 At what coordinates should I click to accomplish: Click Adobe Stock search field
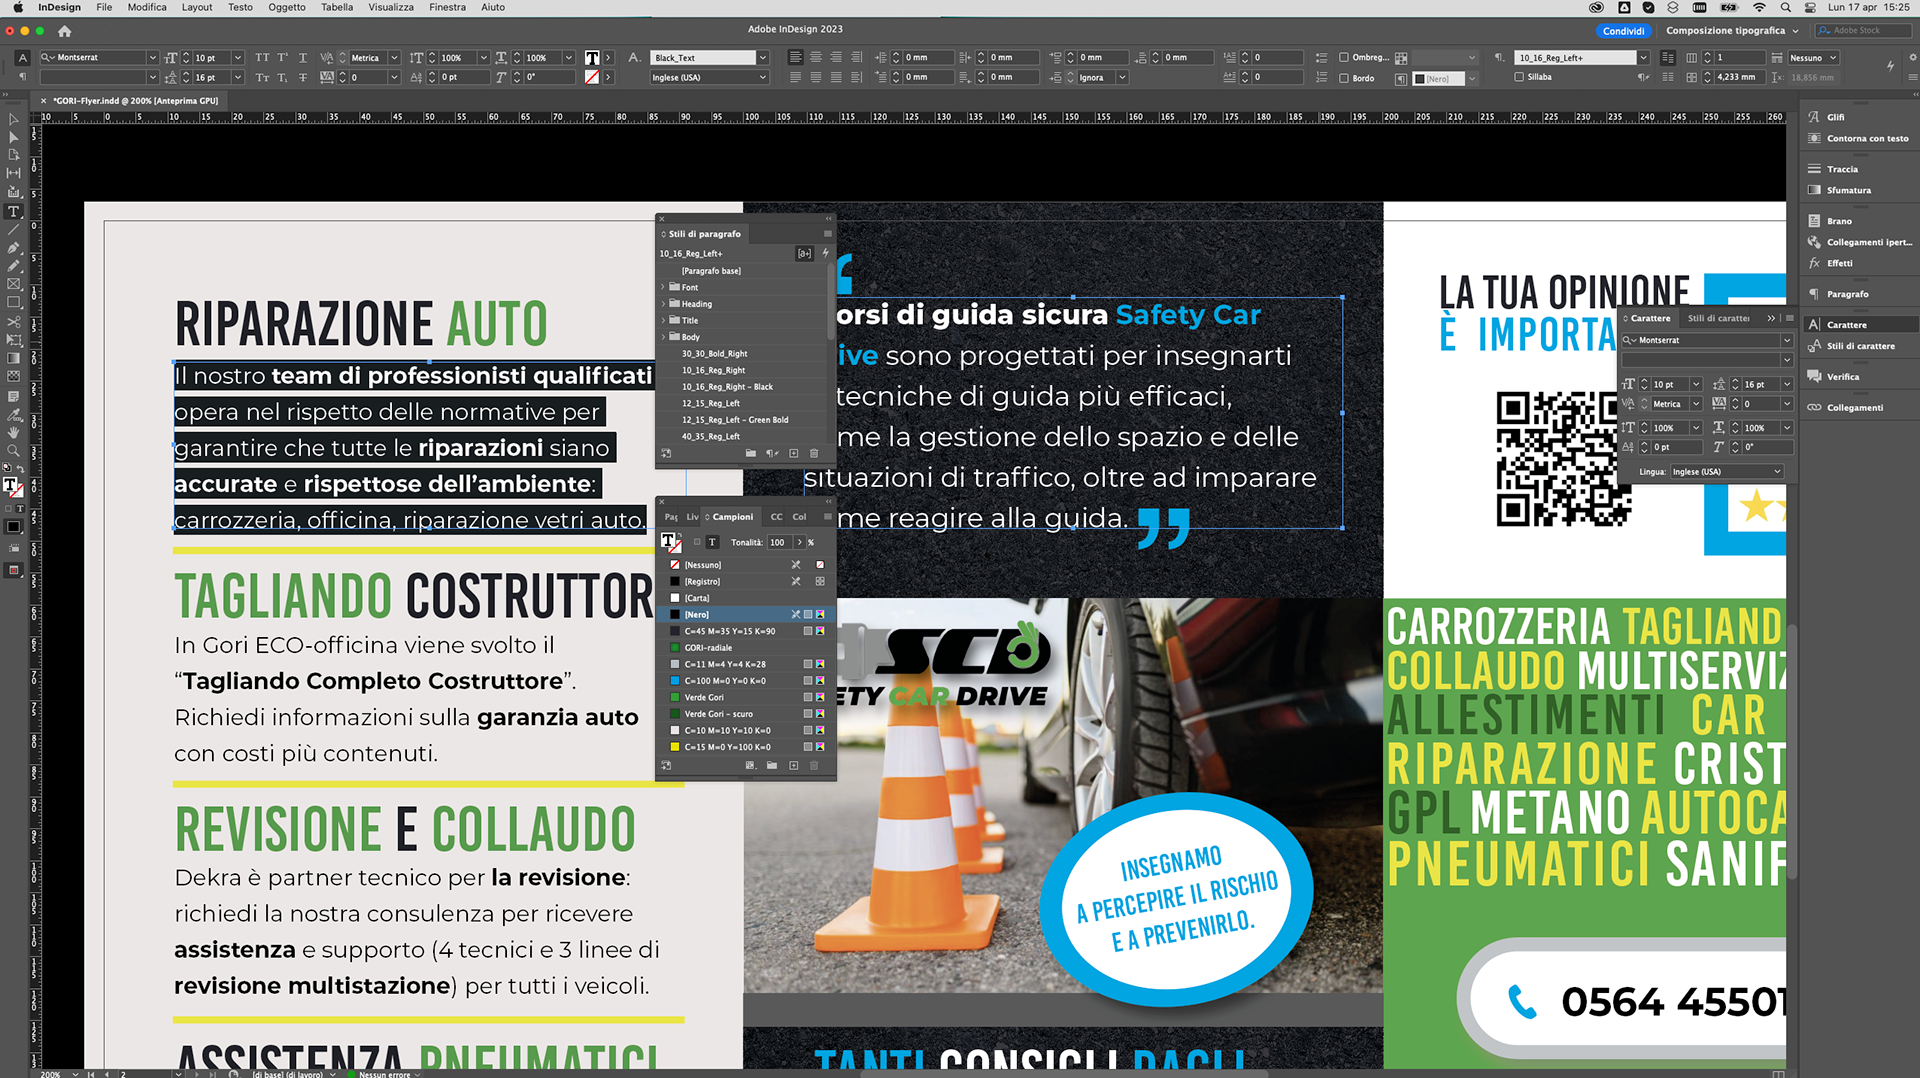(x=1863, y=31)
